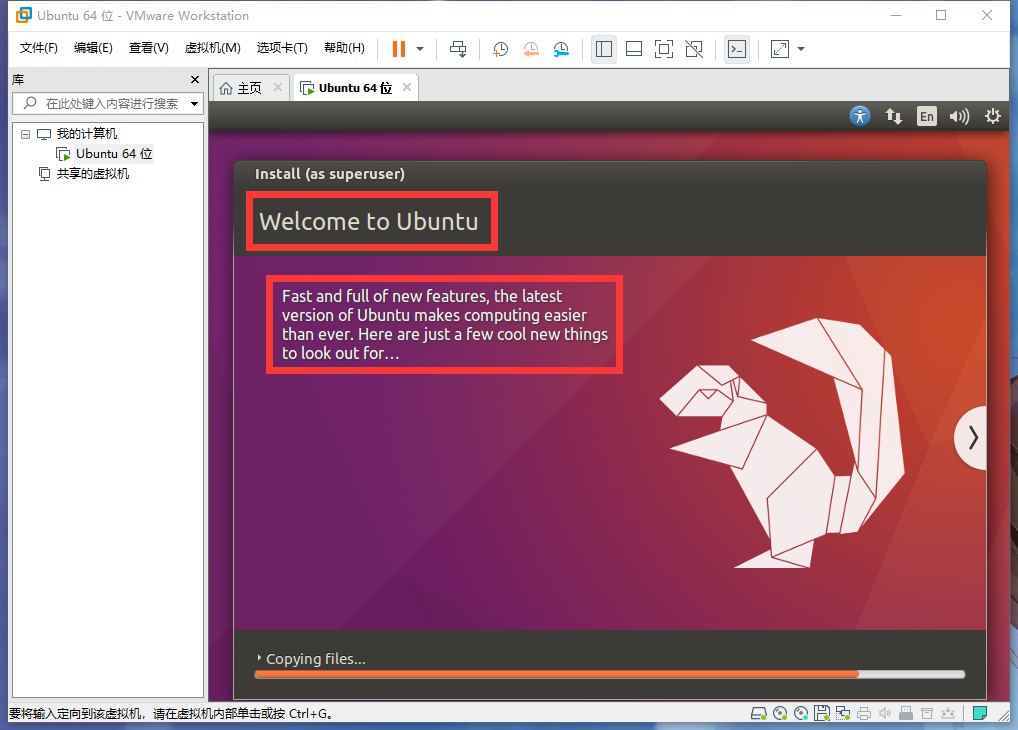Open the Ubuntu accessibility menu icon
Image resolution: width=1018 pixels, height=730 pixels.
[860, 116]
